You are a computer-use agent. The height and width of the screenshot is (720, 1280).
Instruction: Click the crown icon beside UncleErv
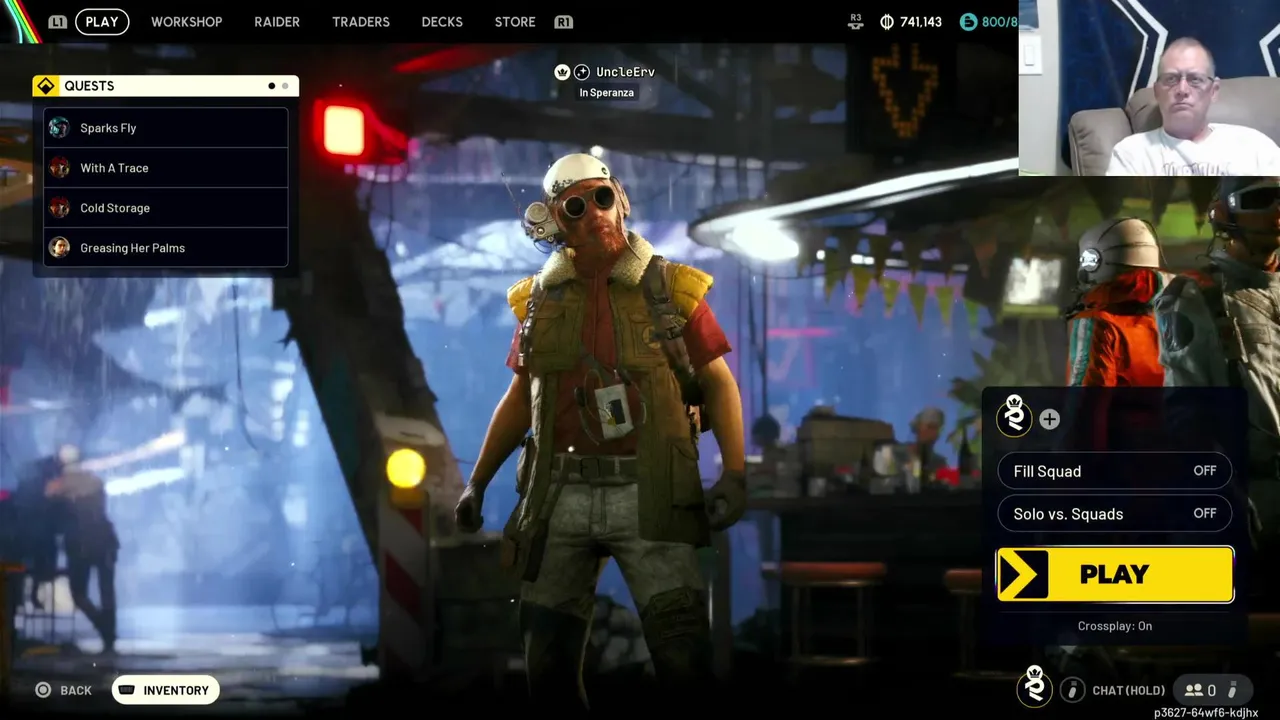562,72
